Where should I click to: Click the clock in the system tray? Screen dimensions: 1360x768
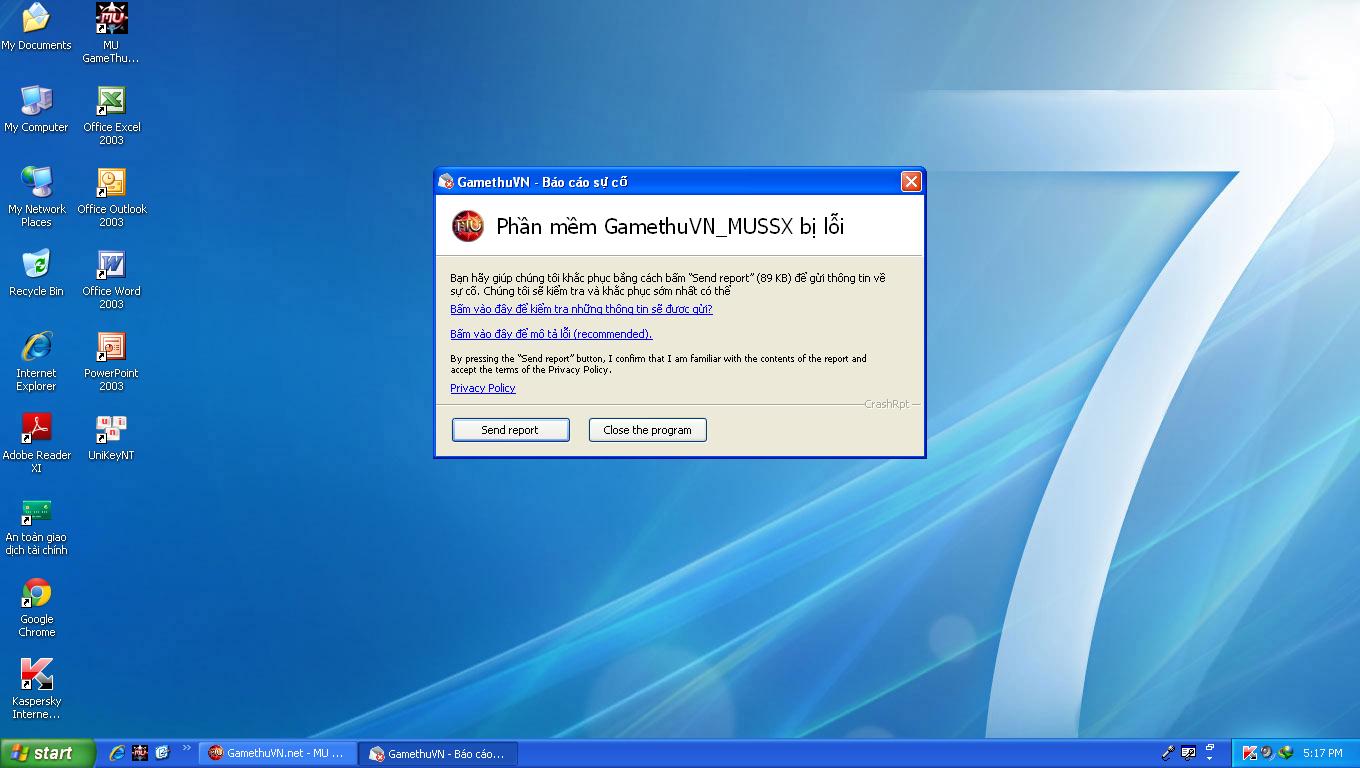tap(1322, 753)
